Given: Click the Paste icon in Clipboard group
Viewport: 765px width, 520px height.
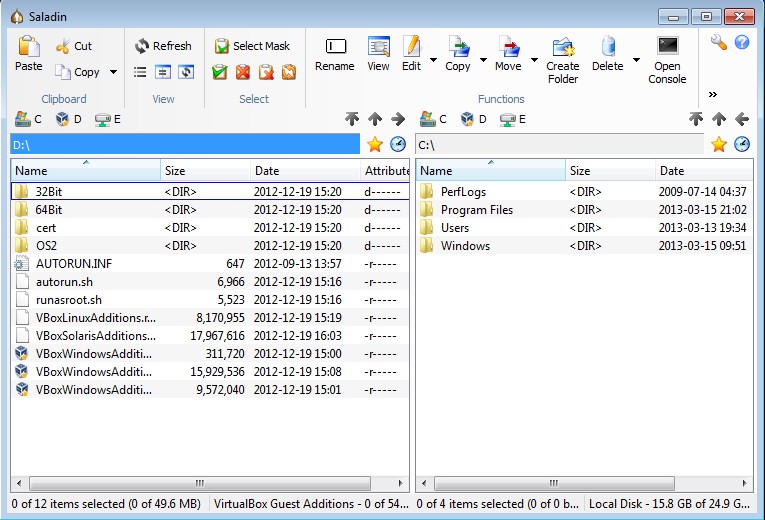Looking at the screenshot, I should pos(28,53).
